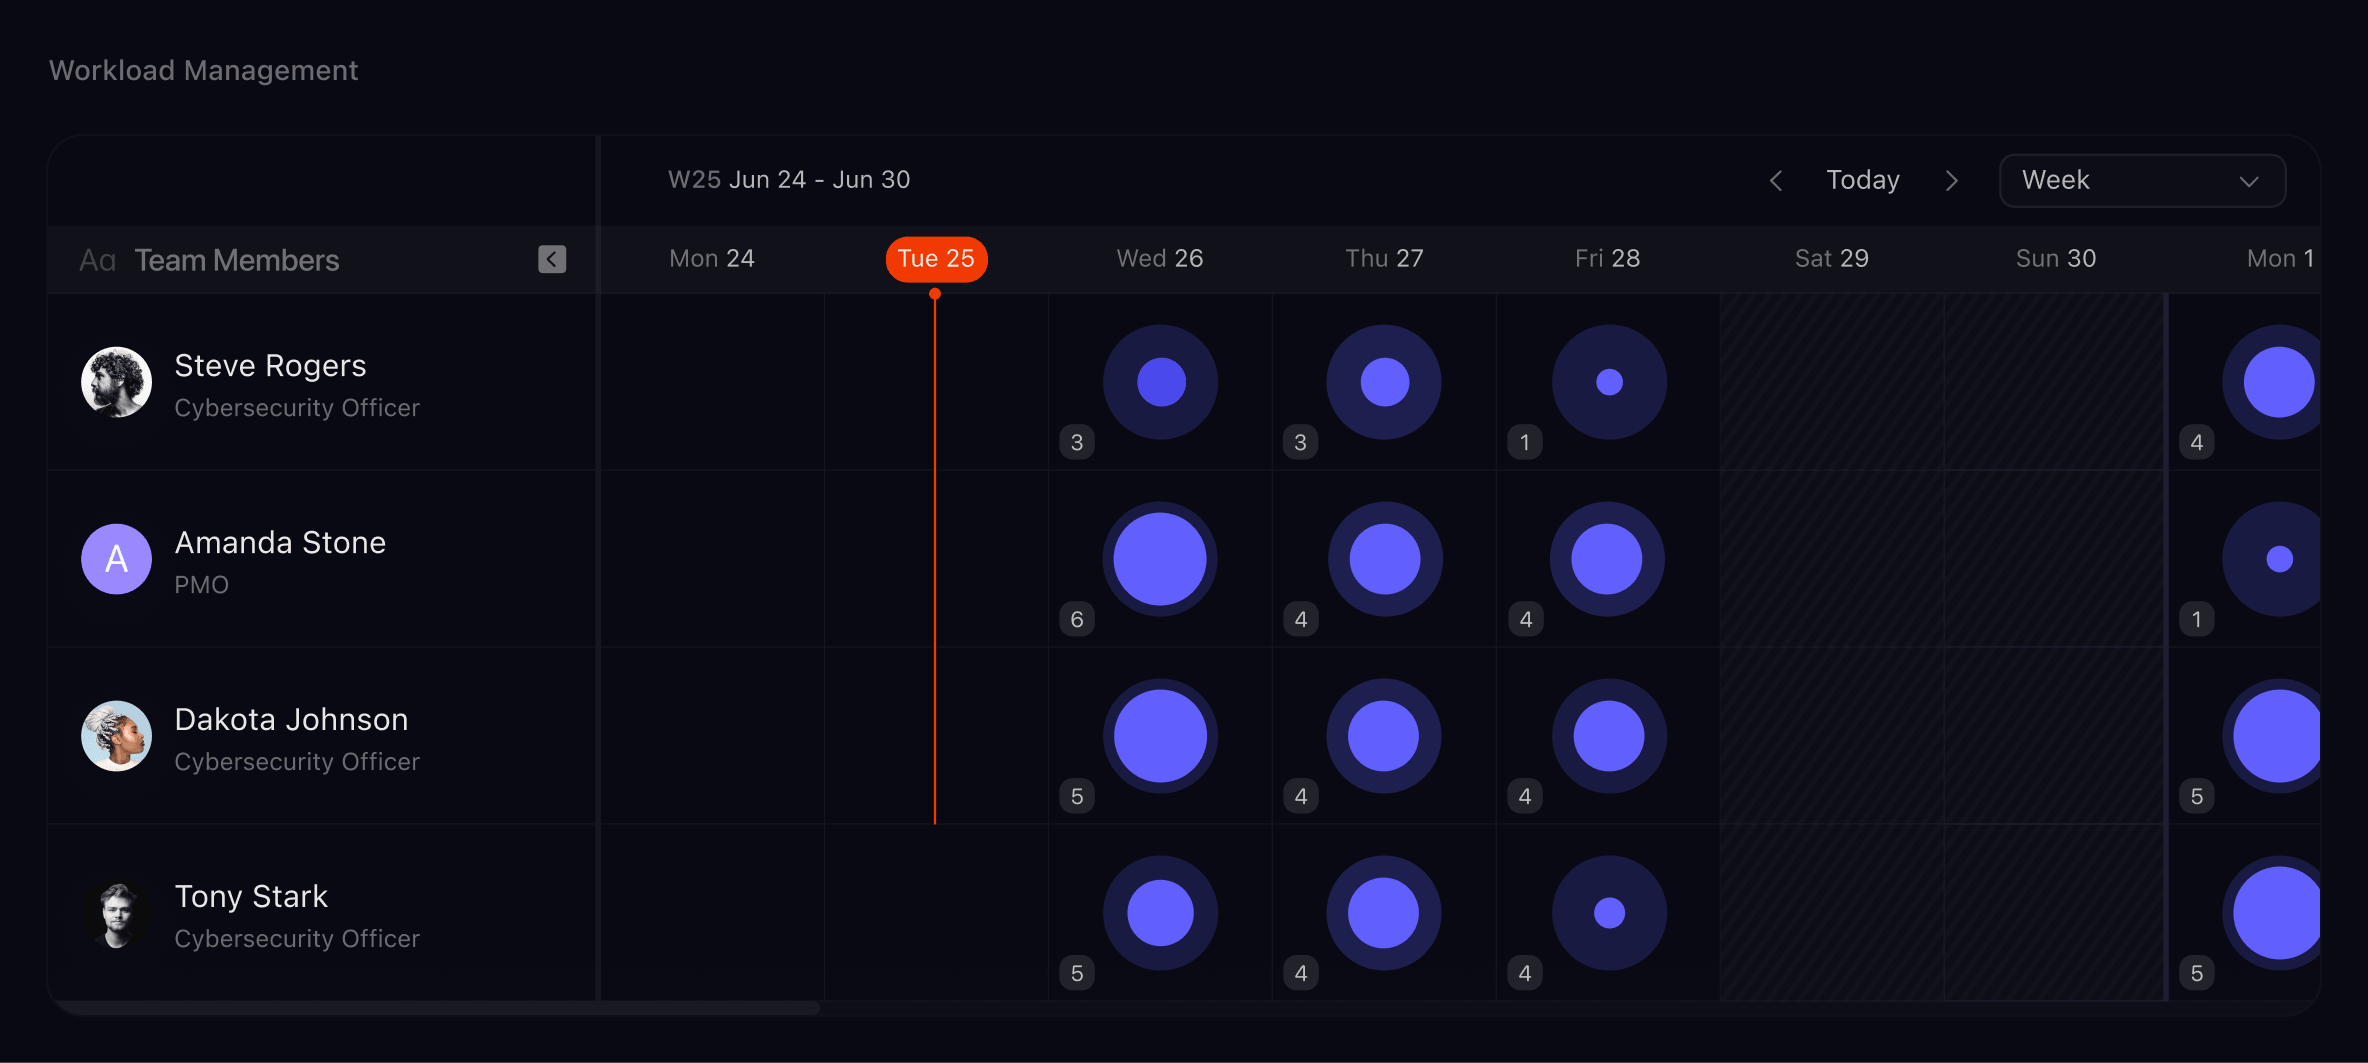Click the Steve Rogers name
The width and height of the screenshot is (2368, 1063).
click(x=270, y=366)
